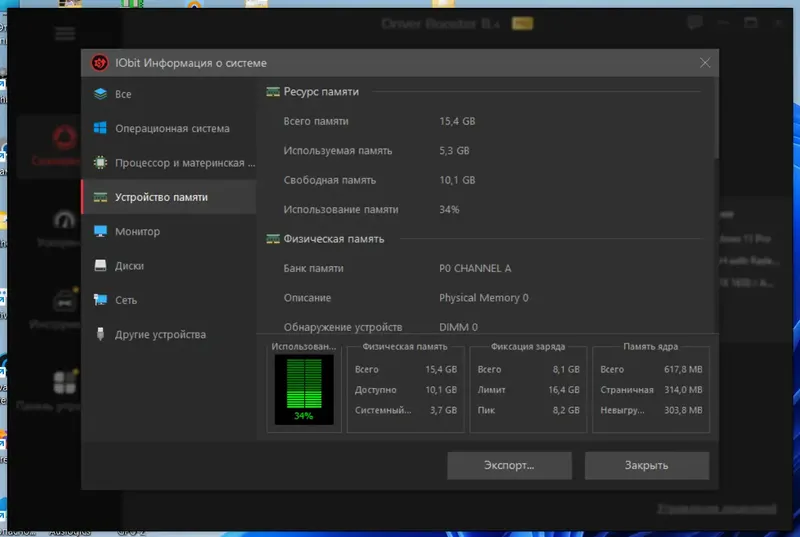
Task: Switch to the Сеть tab
Action: pyautogui.click(x=169, y=300)
